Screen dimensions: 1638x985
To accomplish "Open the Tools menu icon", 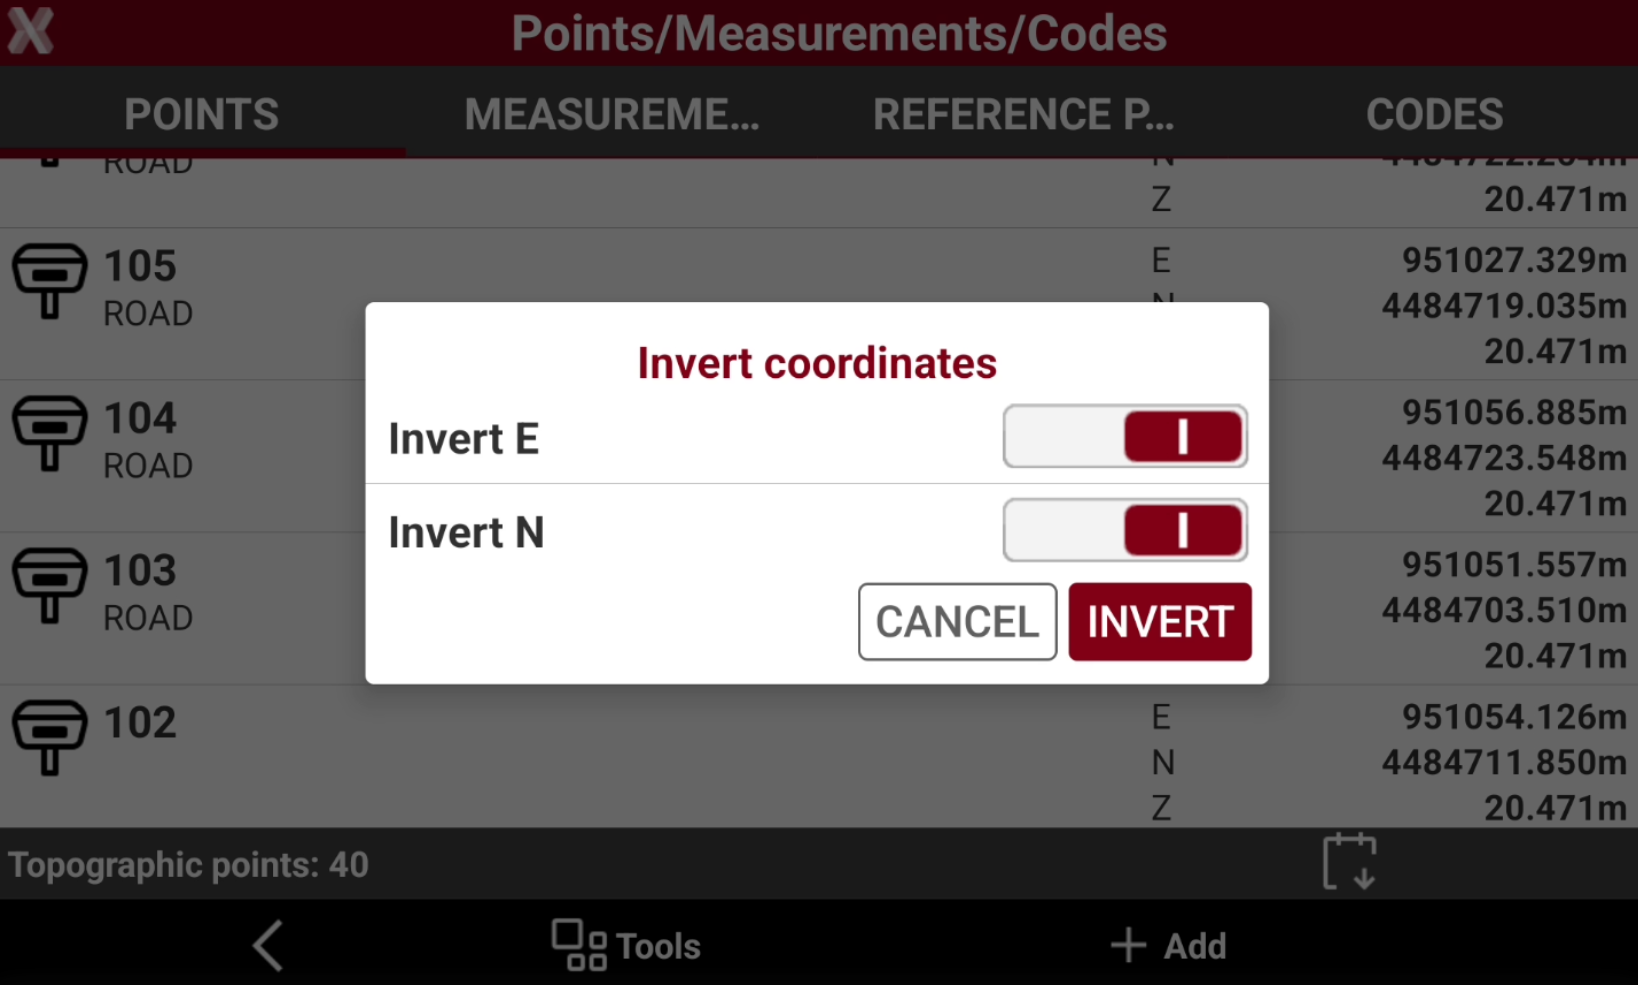I will (x=579, y=945).
